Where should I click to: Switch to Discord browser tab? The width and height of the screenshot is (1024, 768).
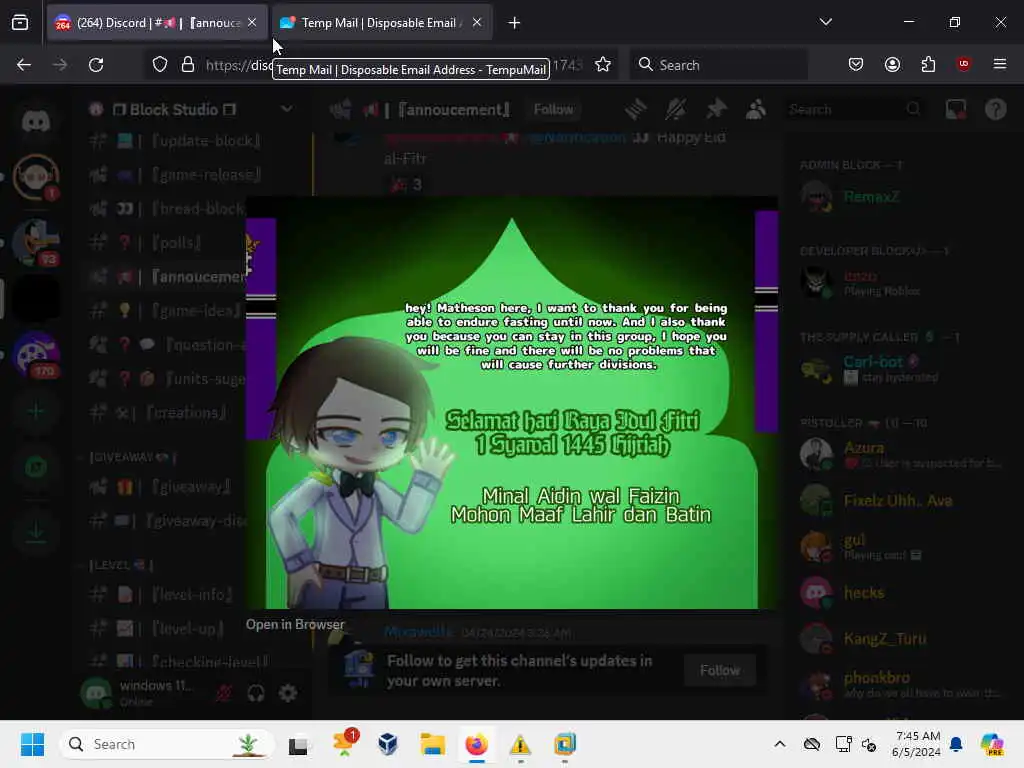(155, 23)
